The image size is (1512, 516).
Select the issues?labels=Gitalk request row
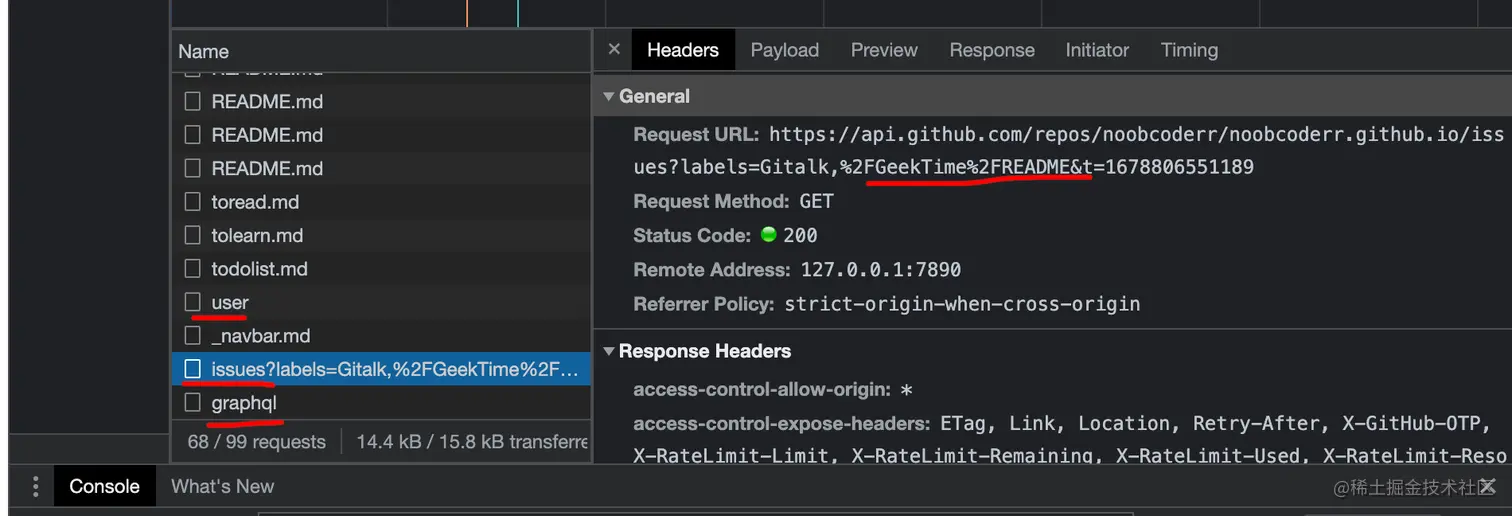pyautogui.click(x=381, y=370)
